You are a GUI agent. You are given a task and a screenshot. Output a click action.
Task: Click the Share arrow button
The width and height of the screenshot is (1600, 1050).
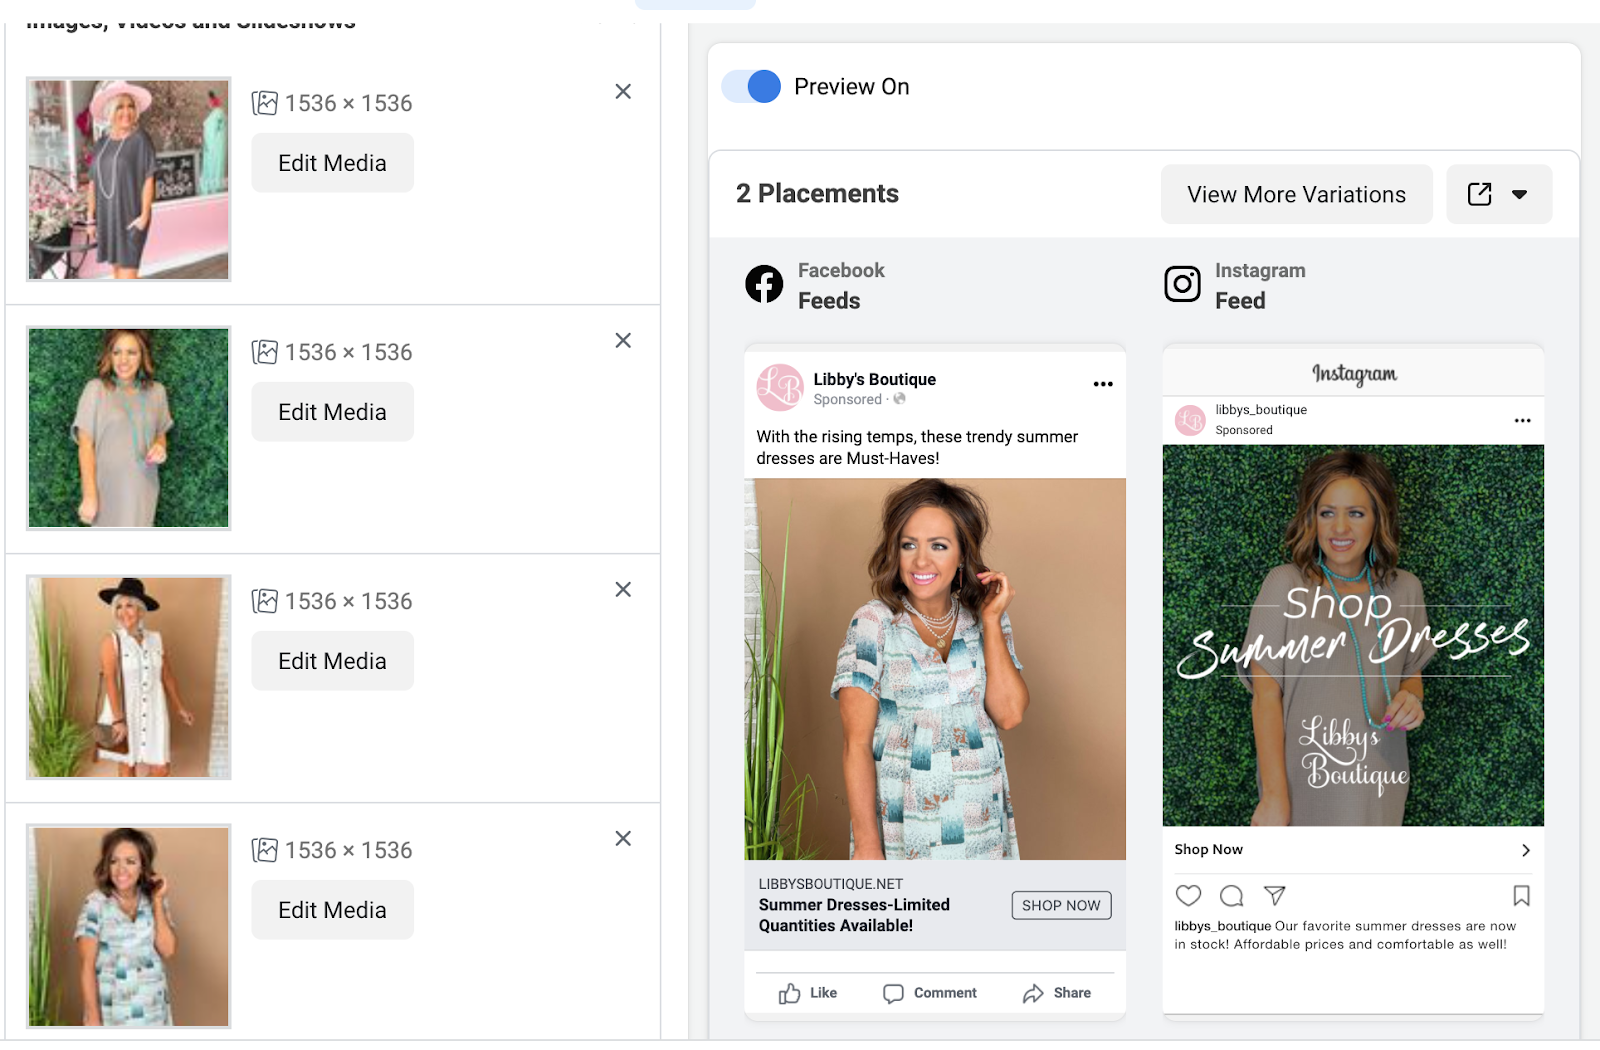point(1057,993)
